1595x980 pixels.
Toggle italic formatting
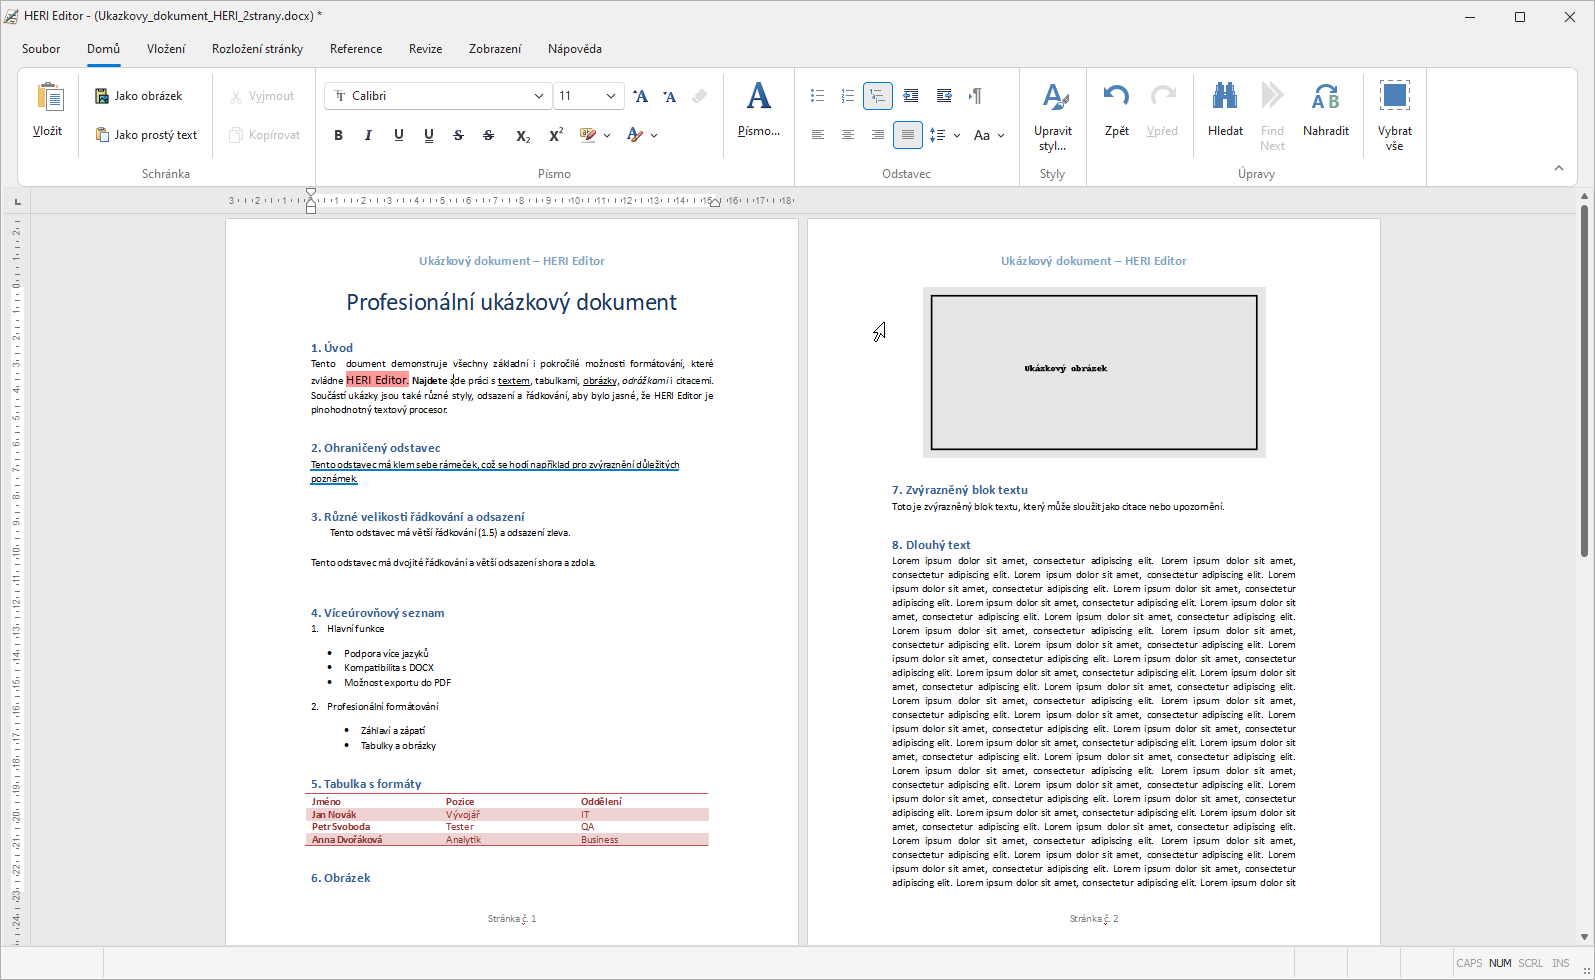click(368, 135)
